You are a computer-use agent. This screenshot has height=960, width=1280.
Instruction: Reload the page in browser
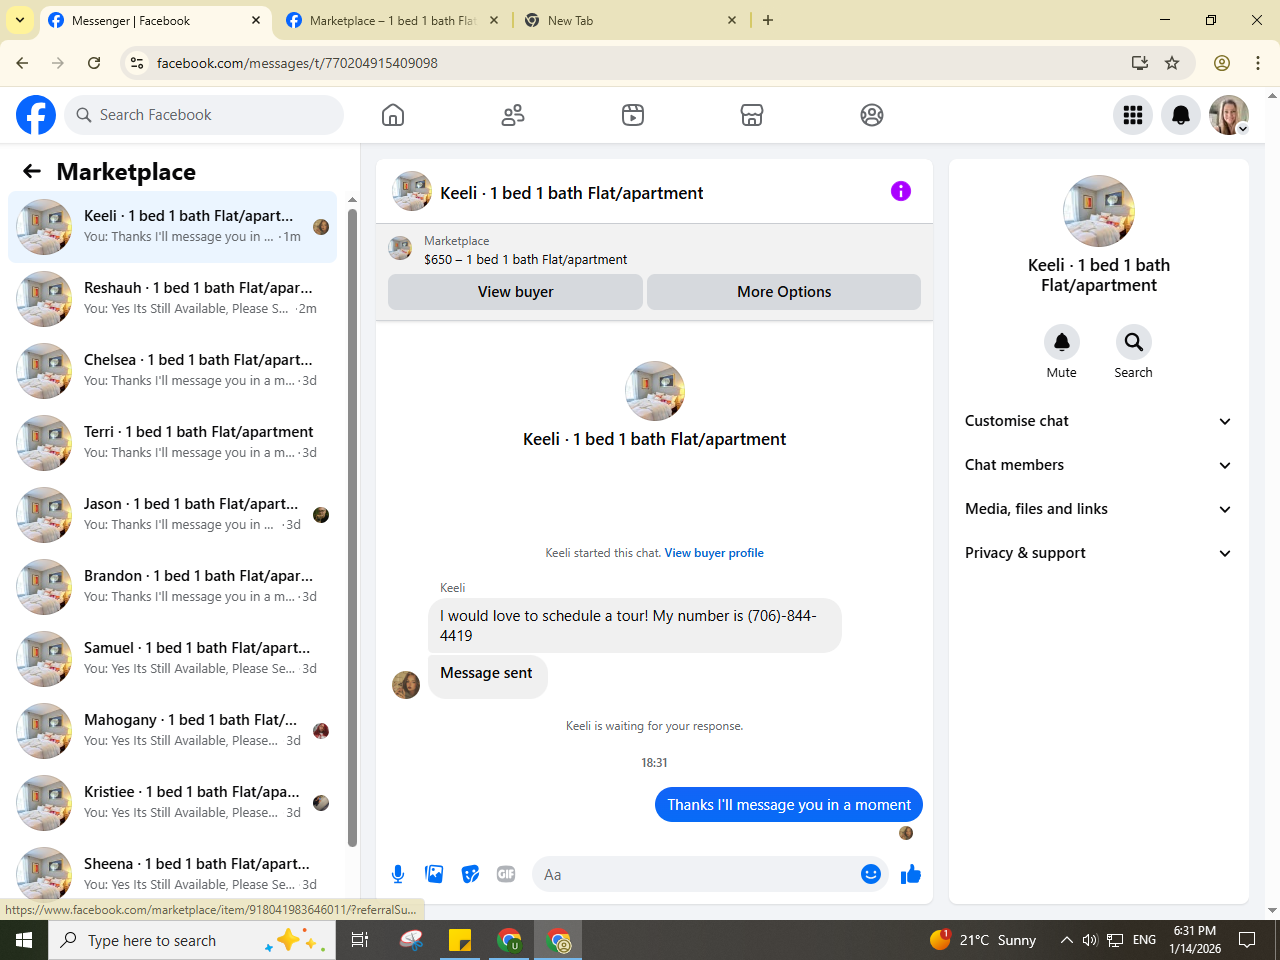(94, 63)
